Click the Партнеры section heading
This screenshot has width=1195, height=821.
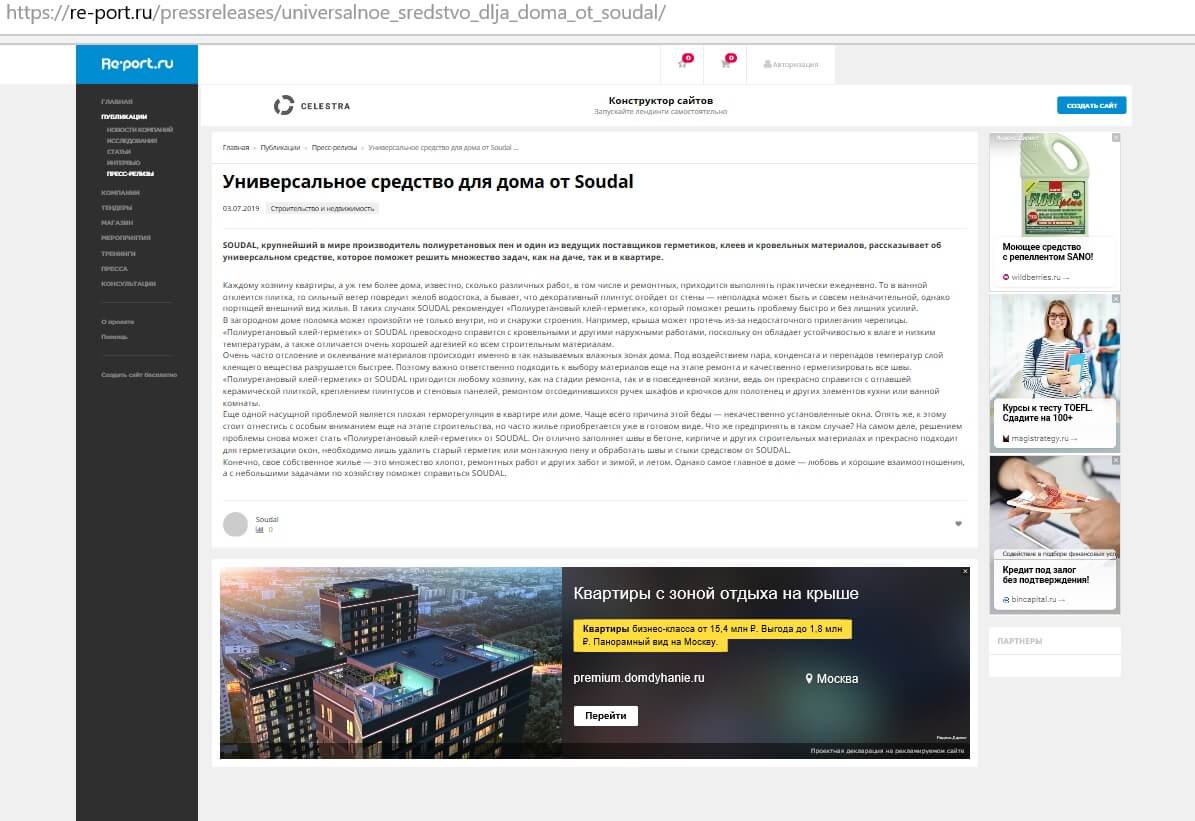click(x=1020, y=641)
